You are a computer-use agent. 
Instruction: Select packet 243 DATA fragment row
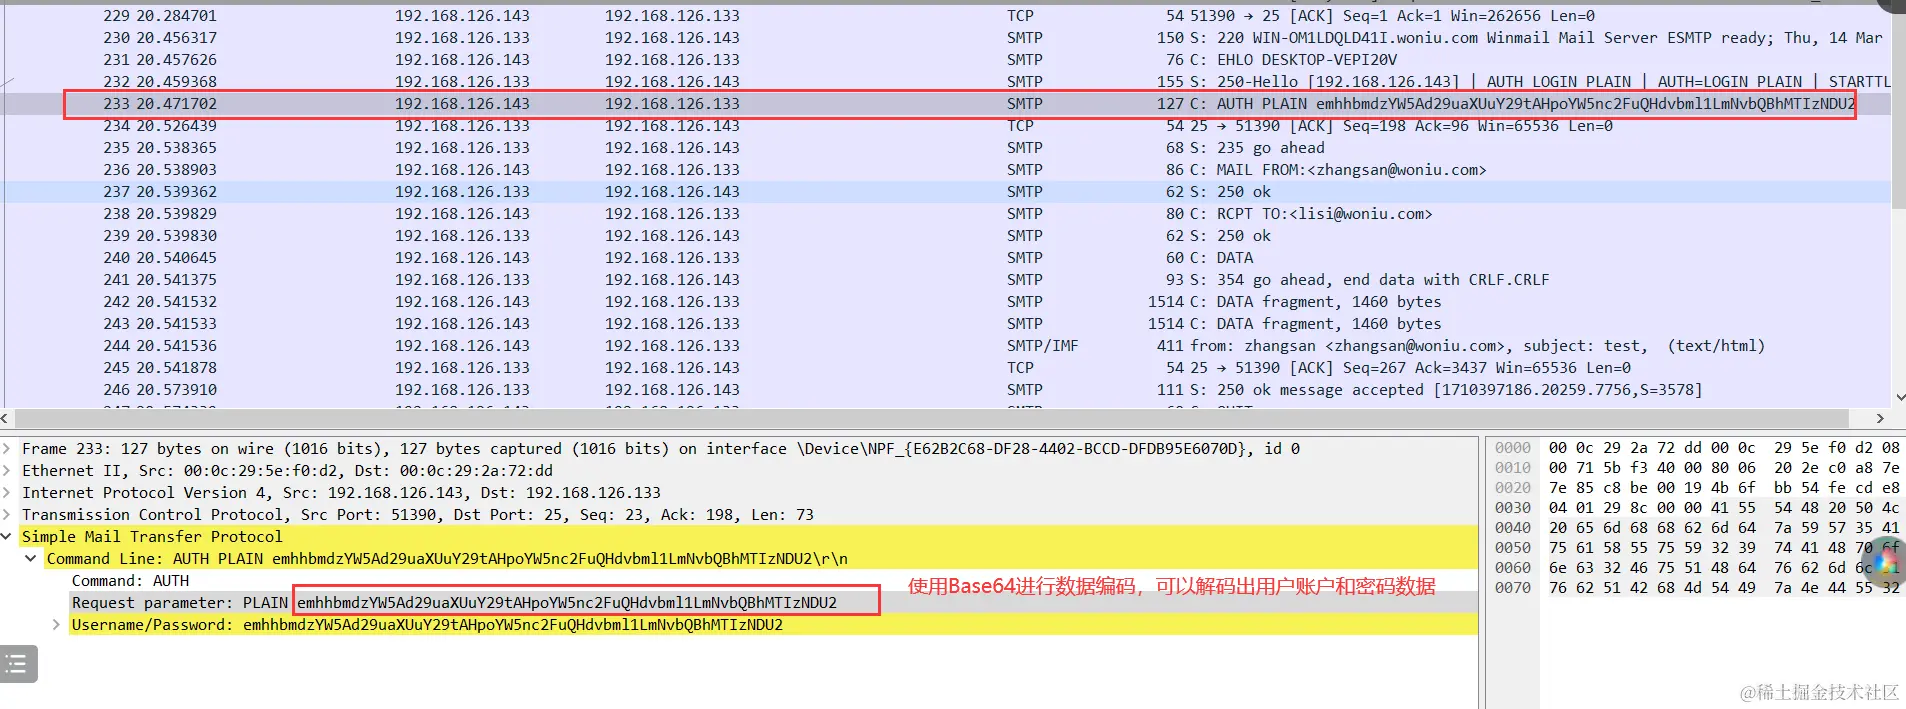tap(947, 324)
